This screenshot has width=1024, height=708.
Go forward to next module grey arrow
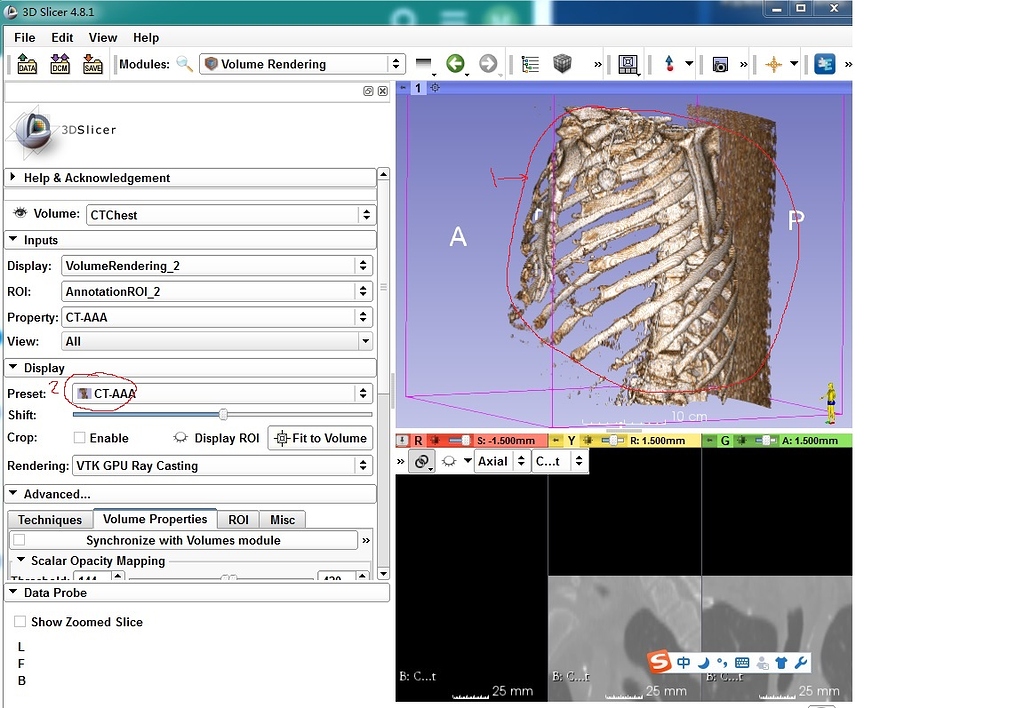(488, 64)
